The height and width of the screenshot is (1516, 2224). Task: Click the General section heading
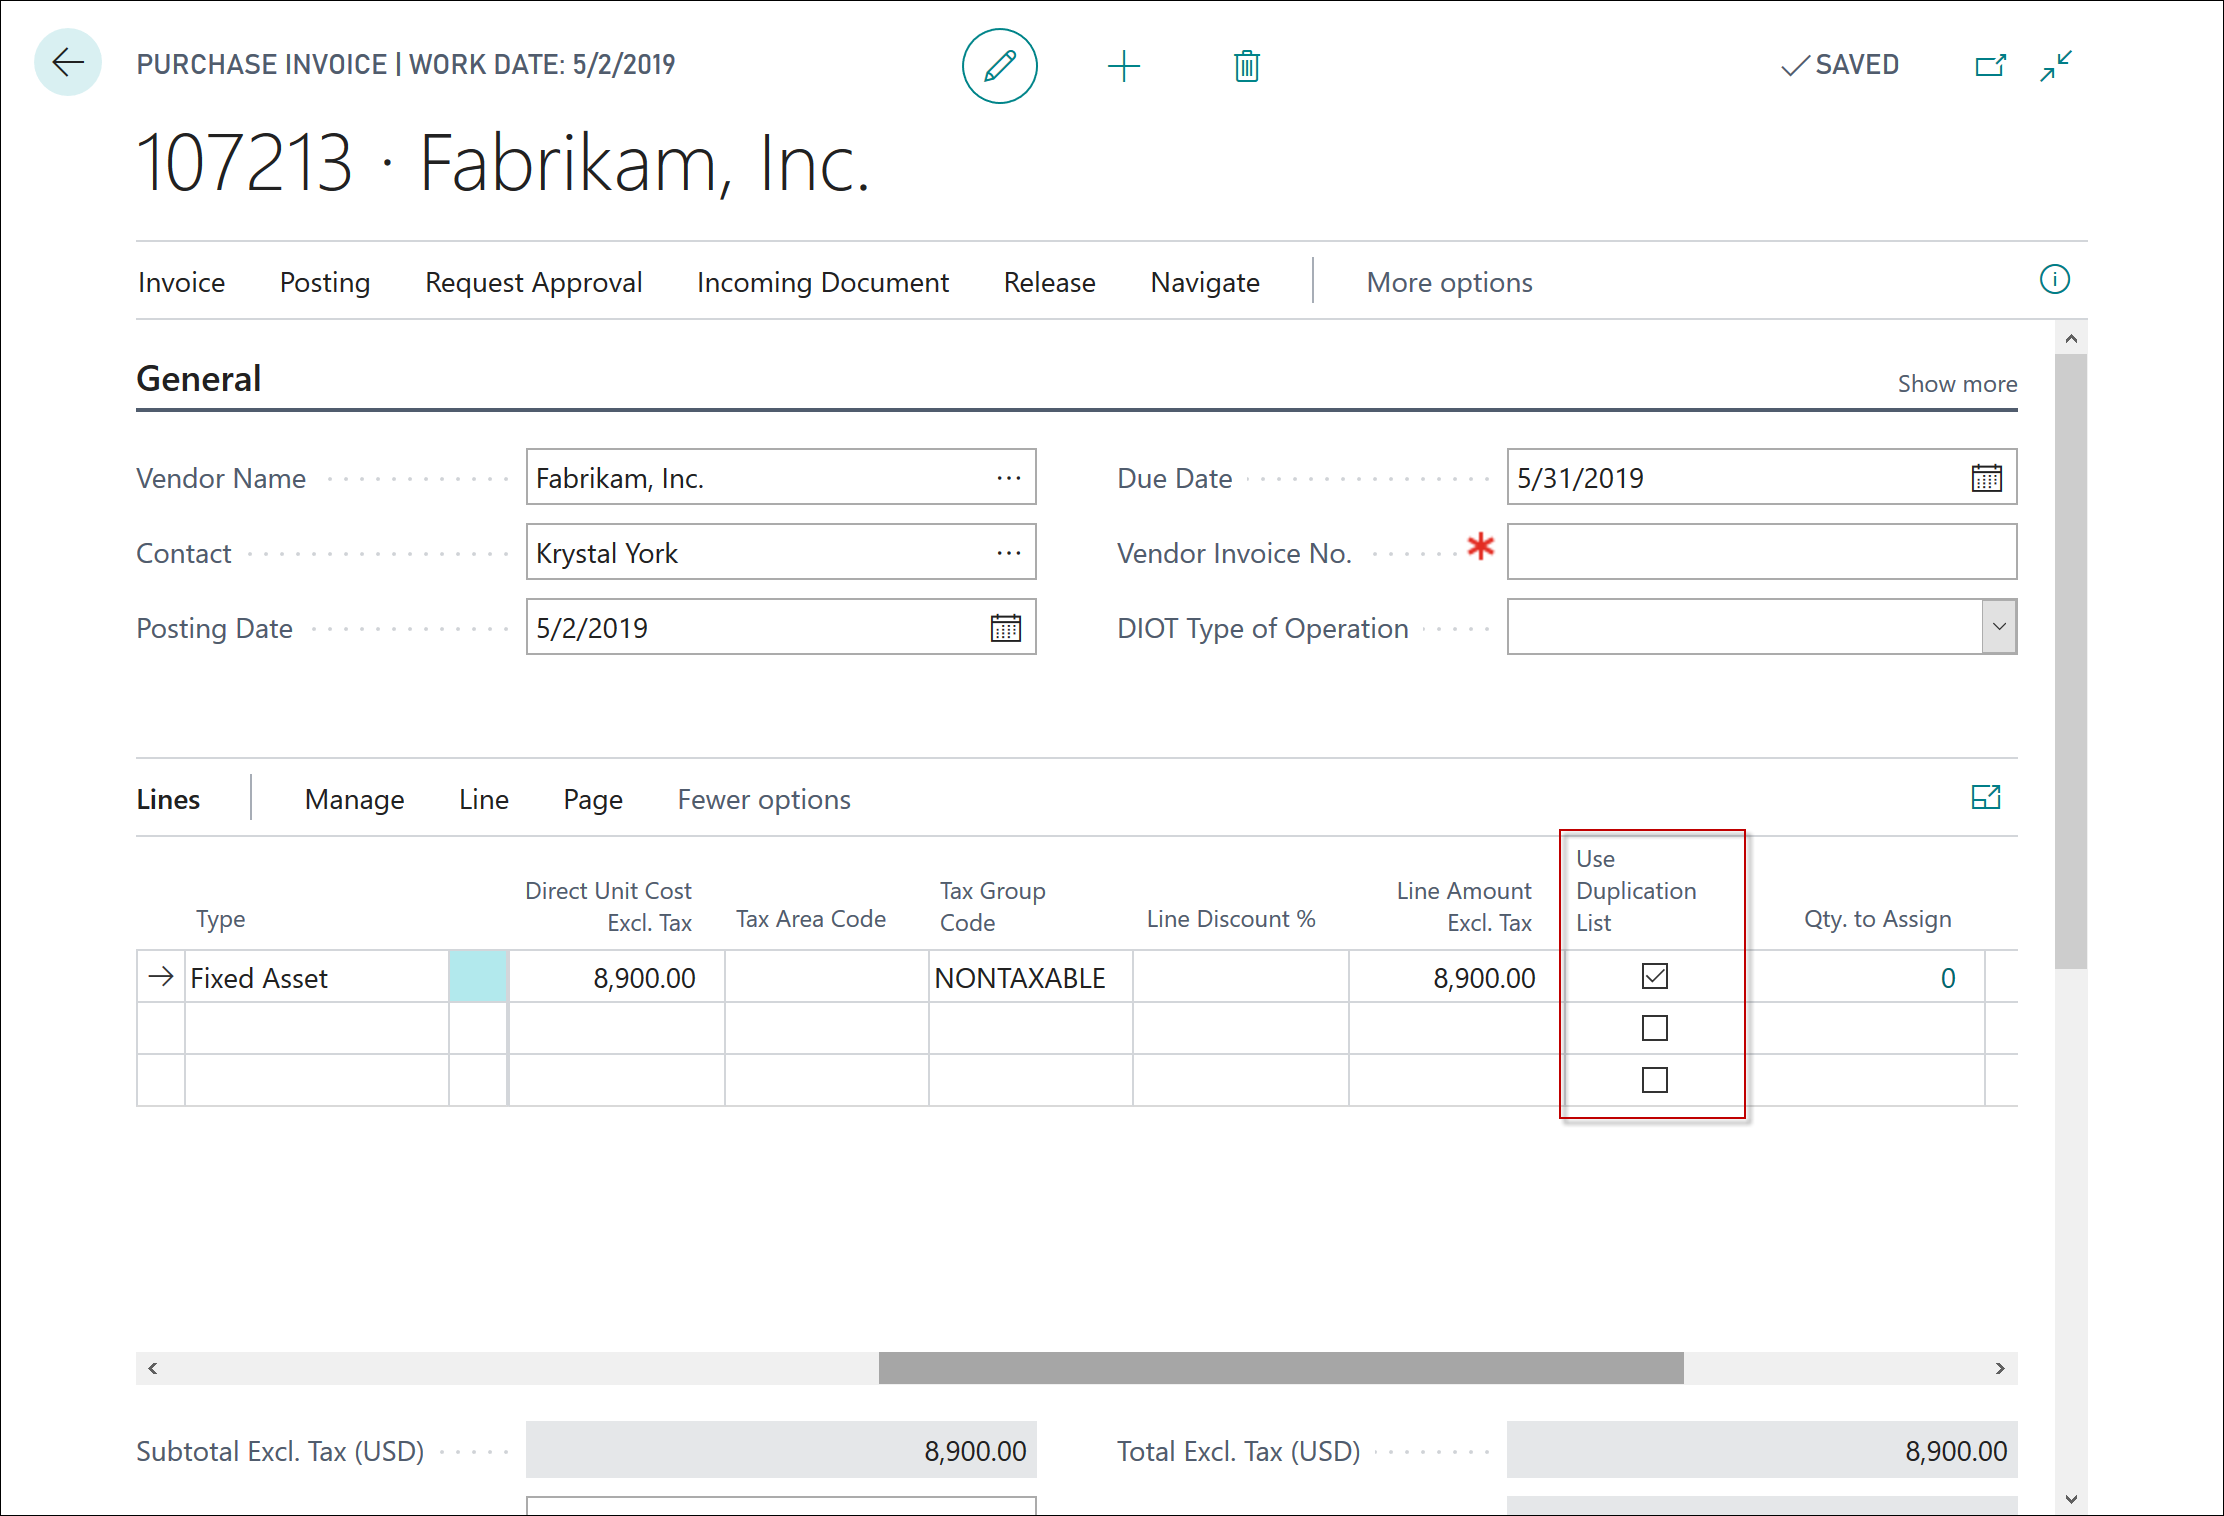click(x=198, y=379)
